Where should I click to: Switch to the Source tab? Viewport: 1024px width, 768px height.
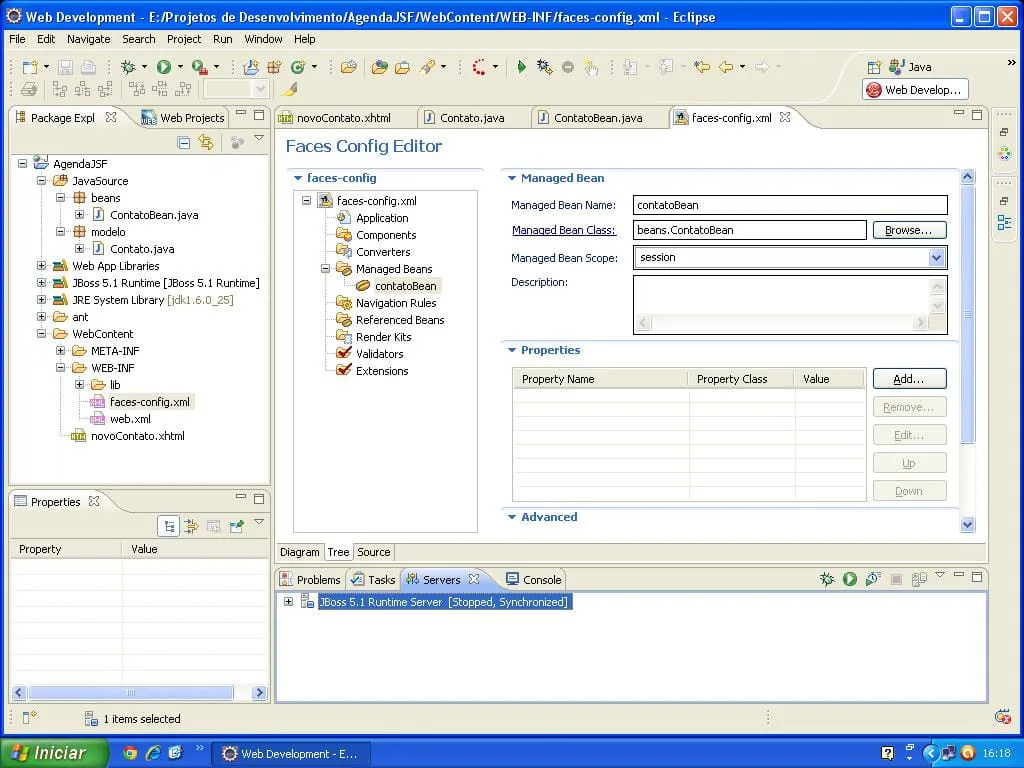374,552
